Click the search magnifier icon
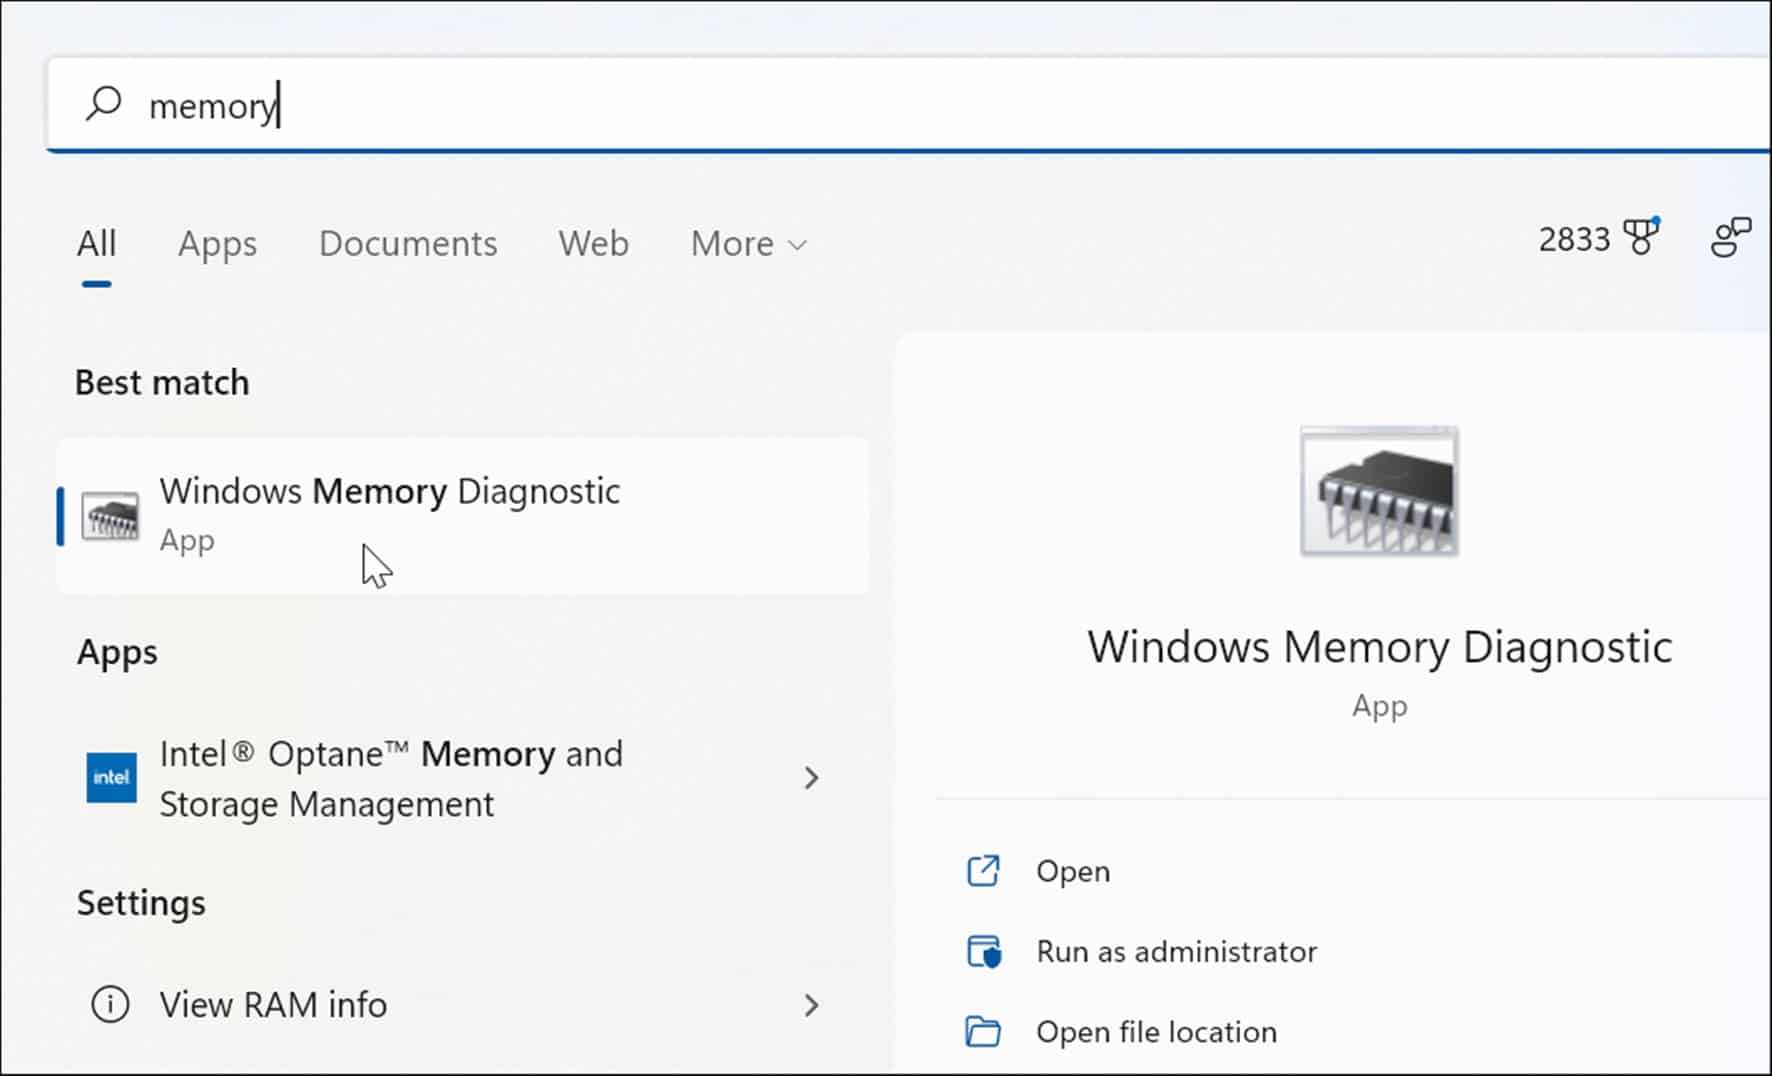This screenshot has height=1076, width=1772. (x=104, y=101)
